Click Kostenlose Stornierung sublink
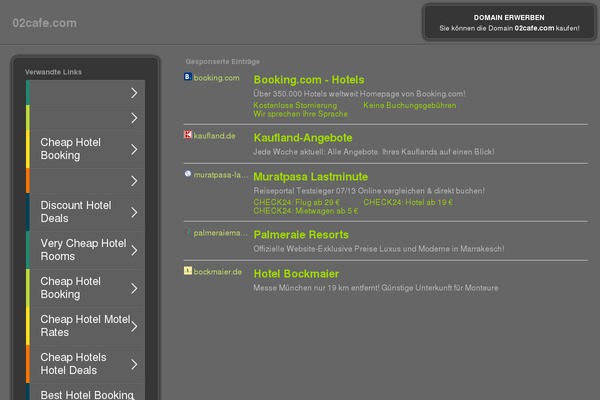600x400 pixels. pyautogui.click(x=295, y=105)
